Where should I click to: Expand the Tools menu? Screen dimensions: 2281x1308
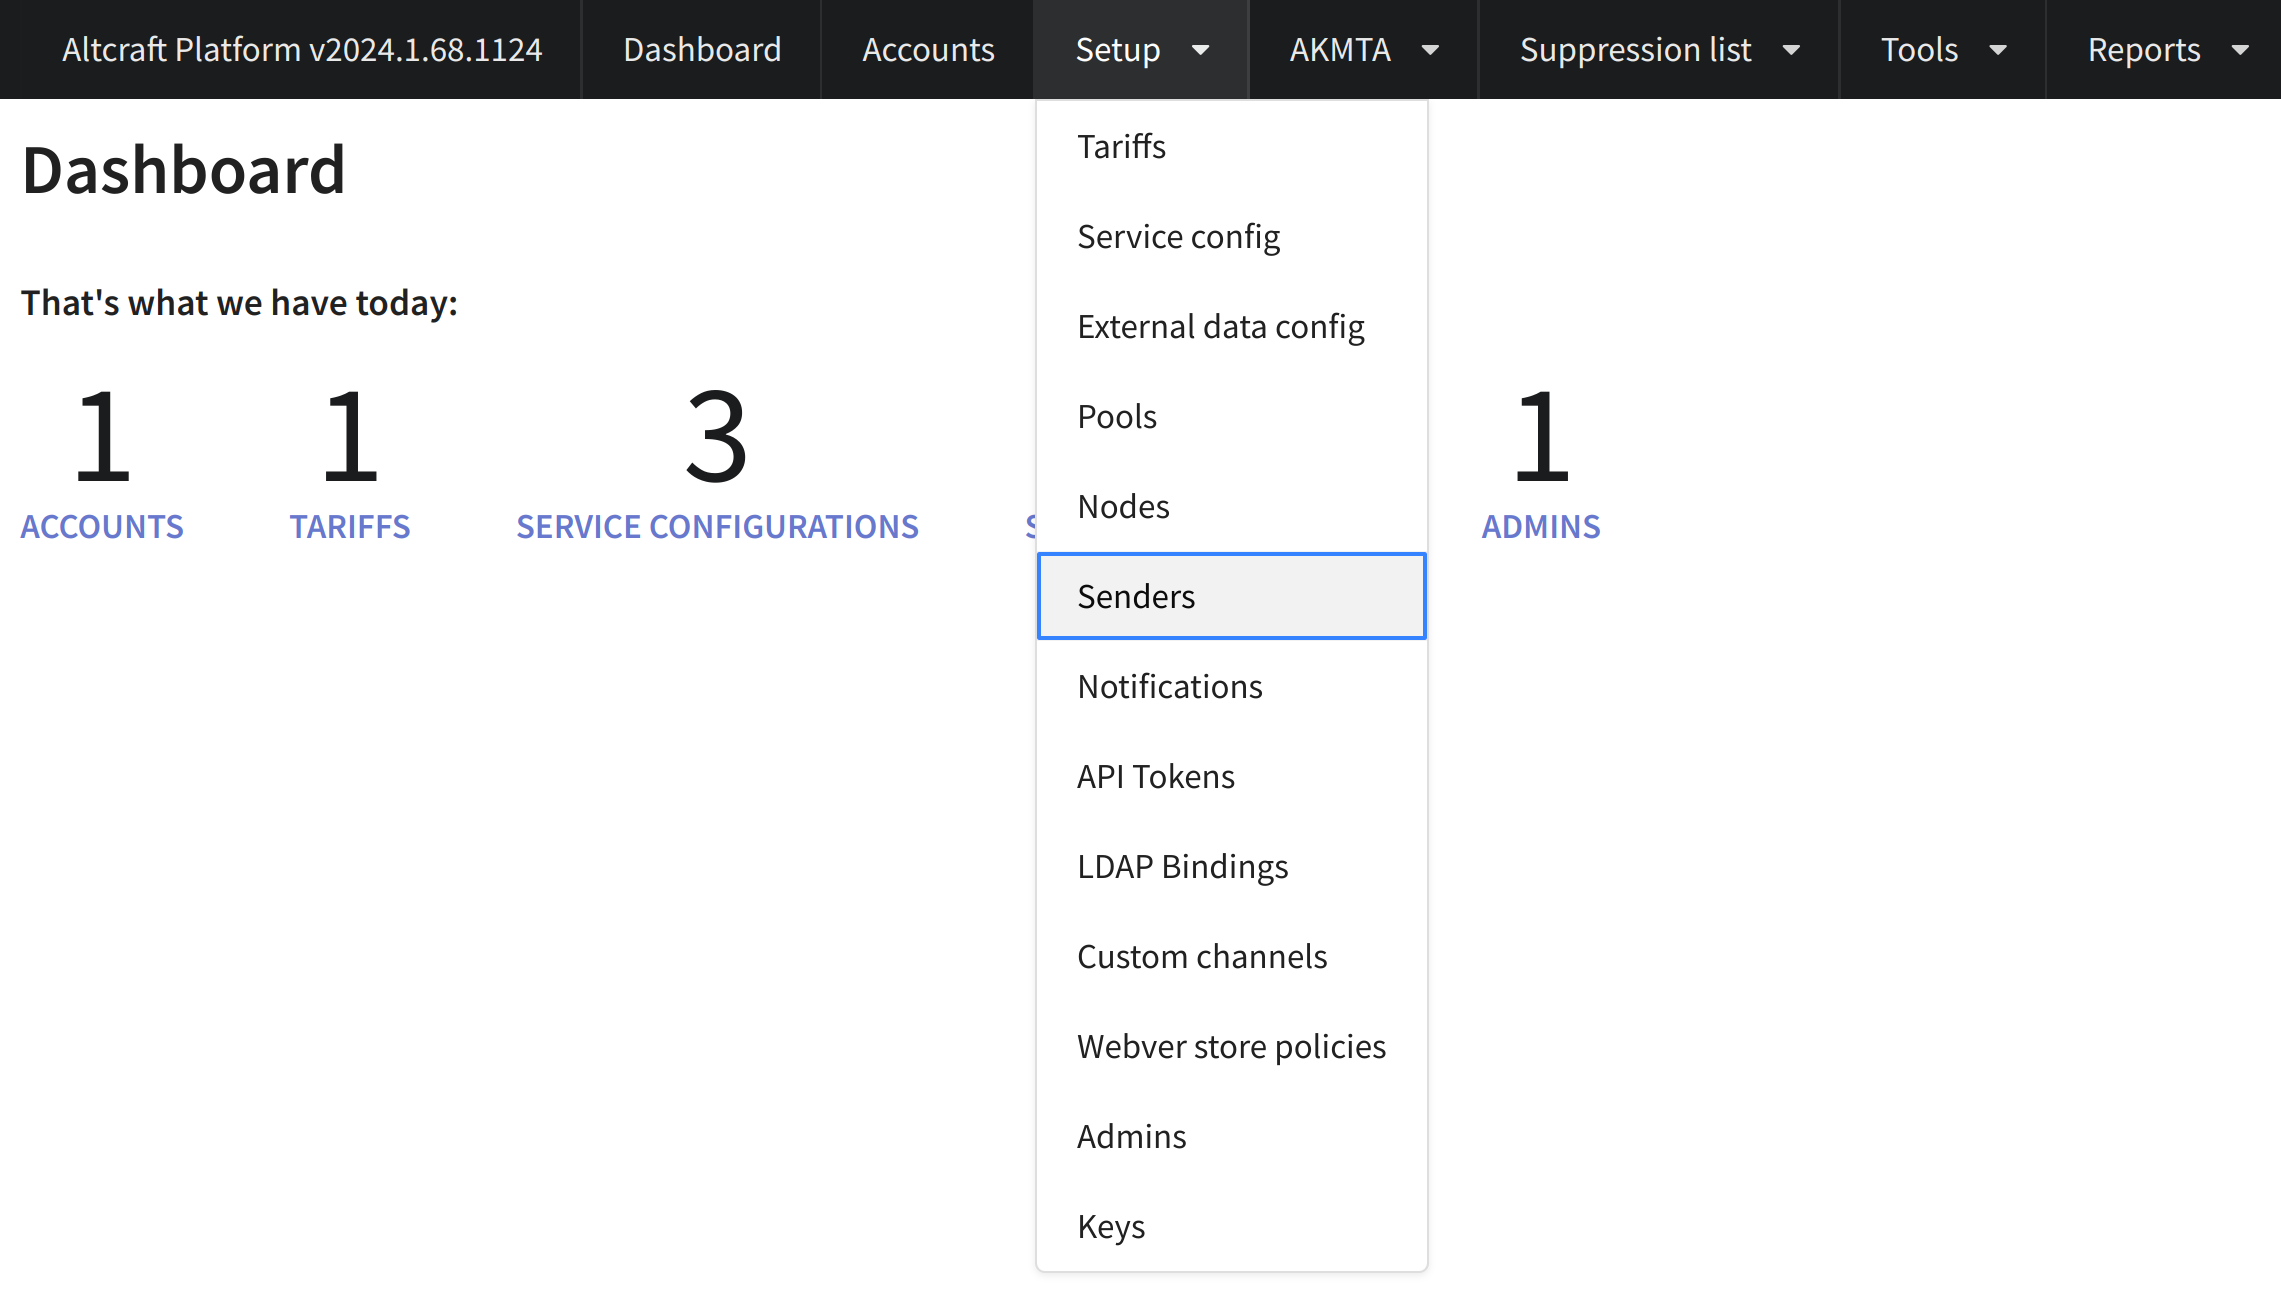tap(1942, 49)
